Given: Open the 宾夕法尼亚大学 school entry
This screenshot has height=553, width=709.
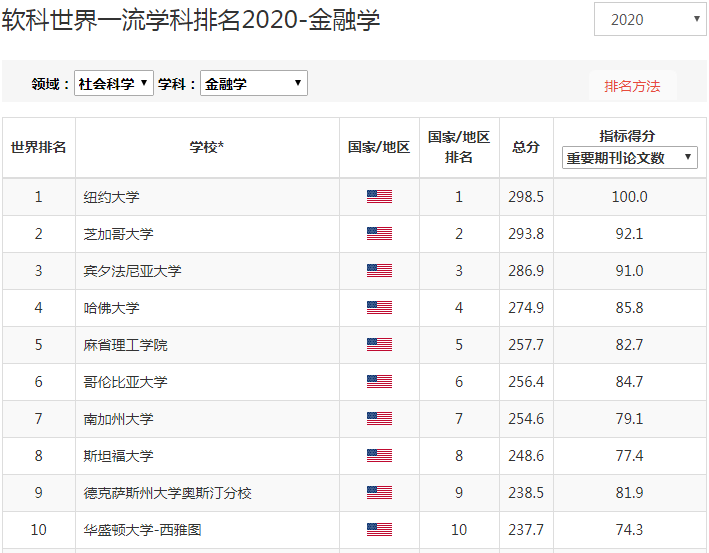Looking at the screenshot, I should coord(132,271).
